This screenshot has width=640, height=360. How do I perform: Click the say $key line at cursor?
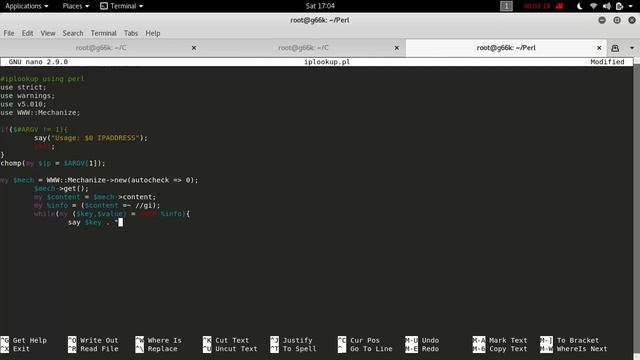point(95,222)
